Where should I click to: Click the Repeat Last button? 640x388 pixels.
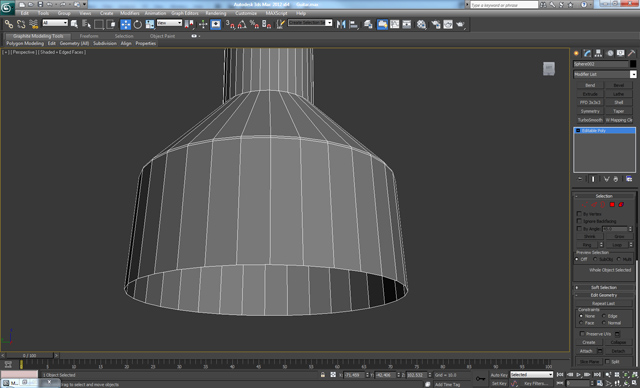pyautogui.click(x=604, y=303)
